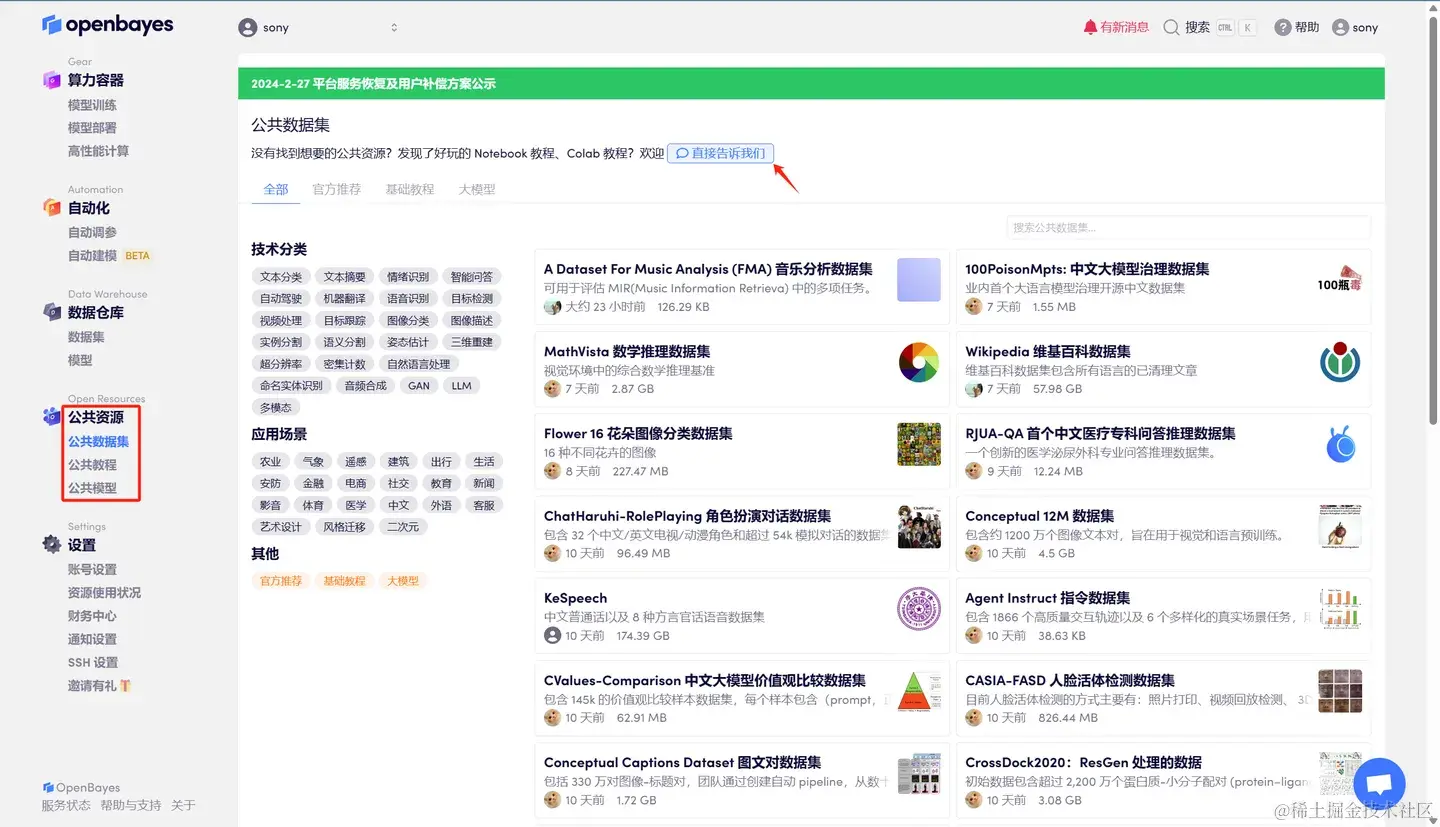Select the 自动驾驶 technology tag

click(x=281, y=299)
